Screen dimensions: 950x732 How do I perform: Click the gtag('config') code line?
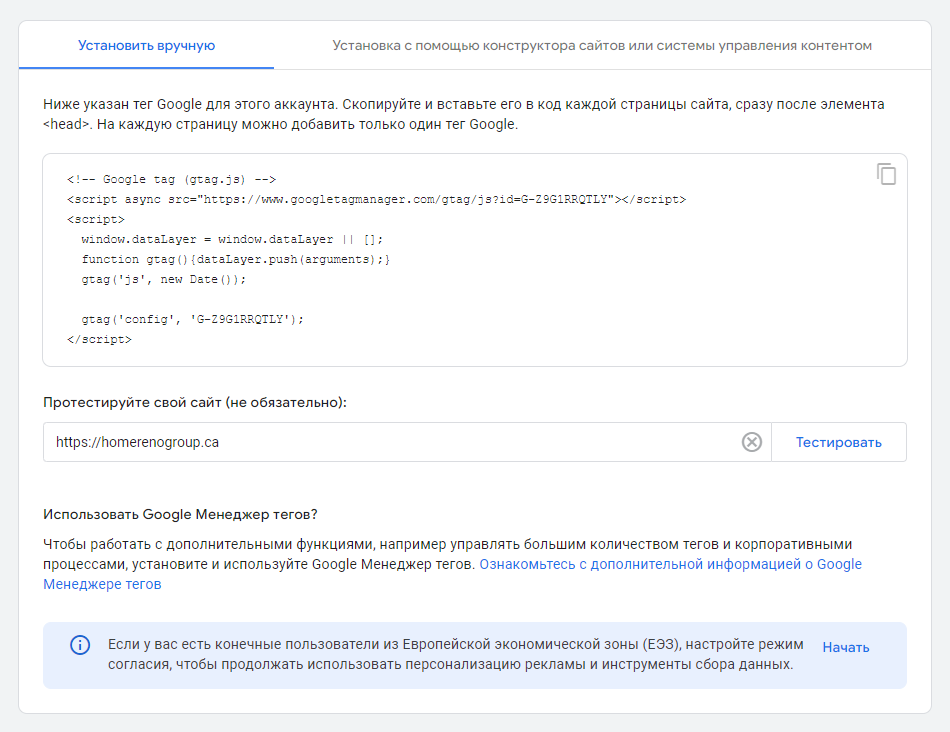(x=192, y=319)
